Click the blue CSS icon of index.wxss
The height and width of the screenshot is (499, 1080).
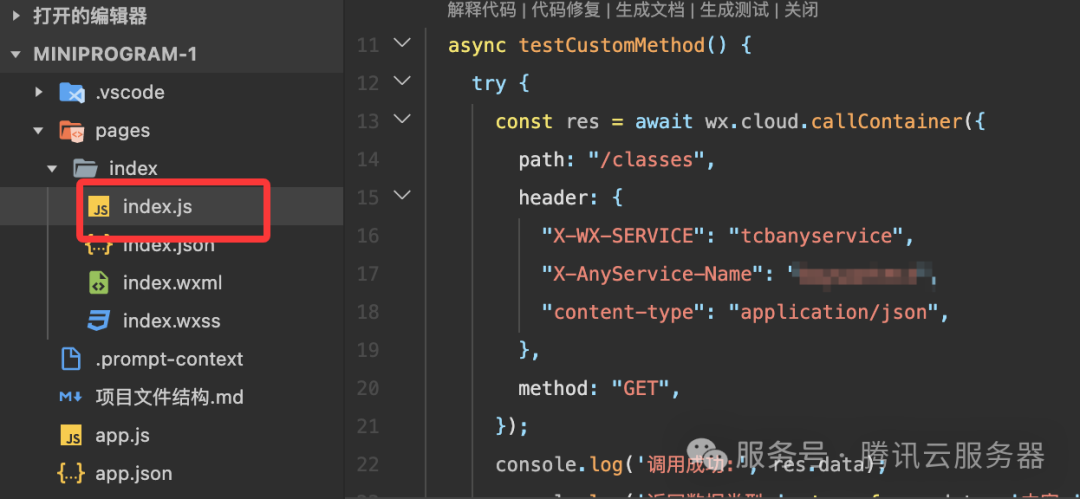tap(98, 320)
